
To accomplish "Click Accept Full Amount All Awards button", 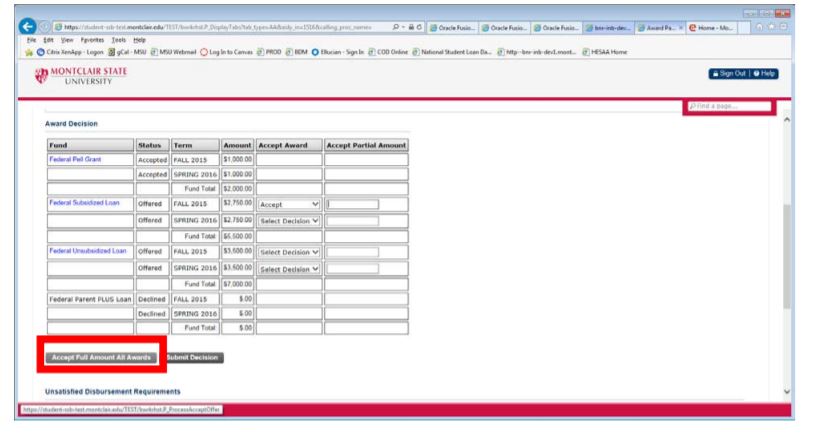I will click(x=87, y=357).
